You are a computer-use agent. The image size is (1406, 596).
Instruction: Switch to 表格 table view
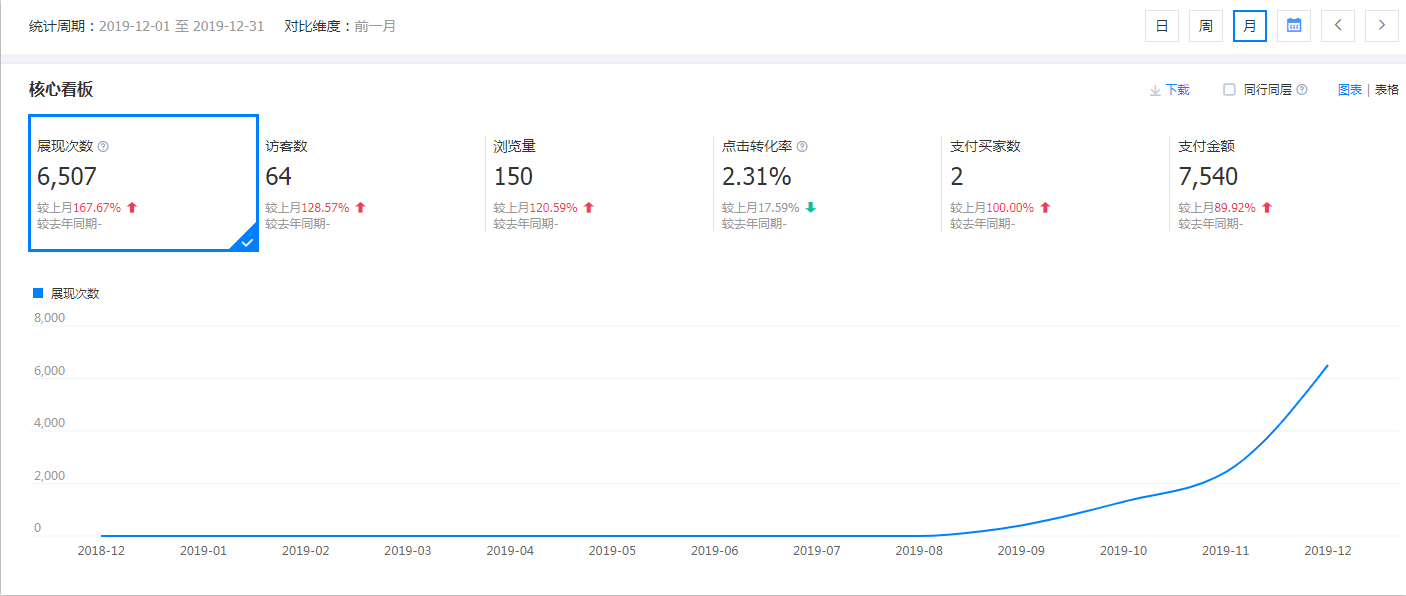(x=1387, y=90)
